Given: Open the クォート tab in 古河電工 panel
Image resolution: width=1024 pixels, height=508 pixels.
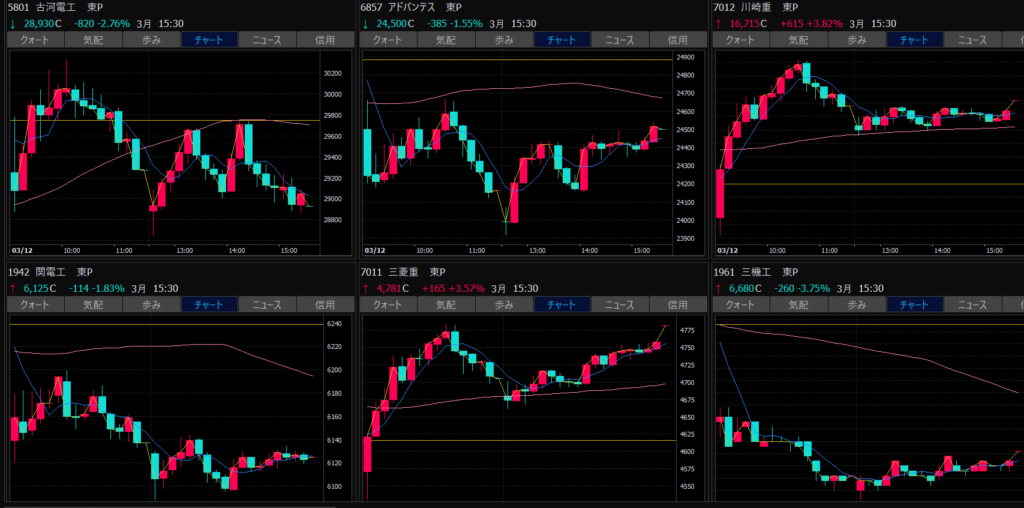Looking at the screenshot, I should [x=35, y=40].
